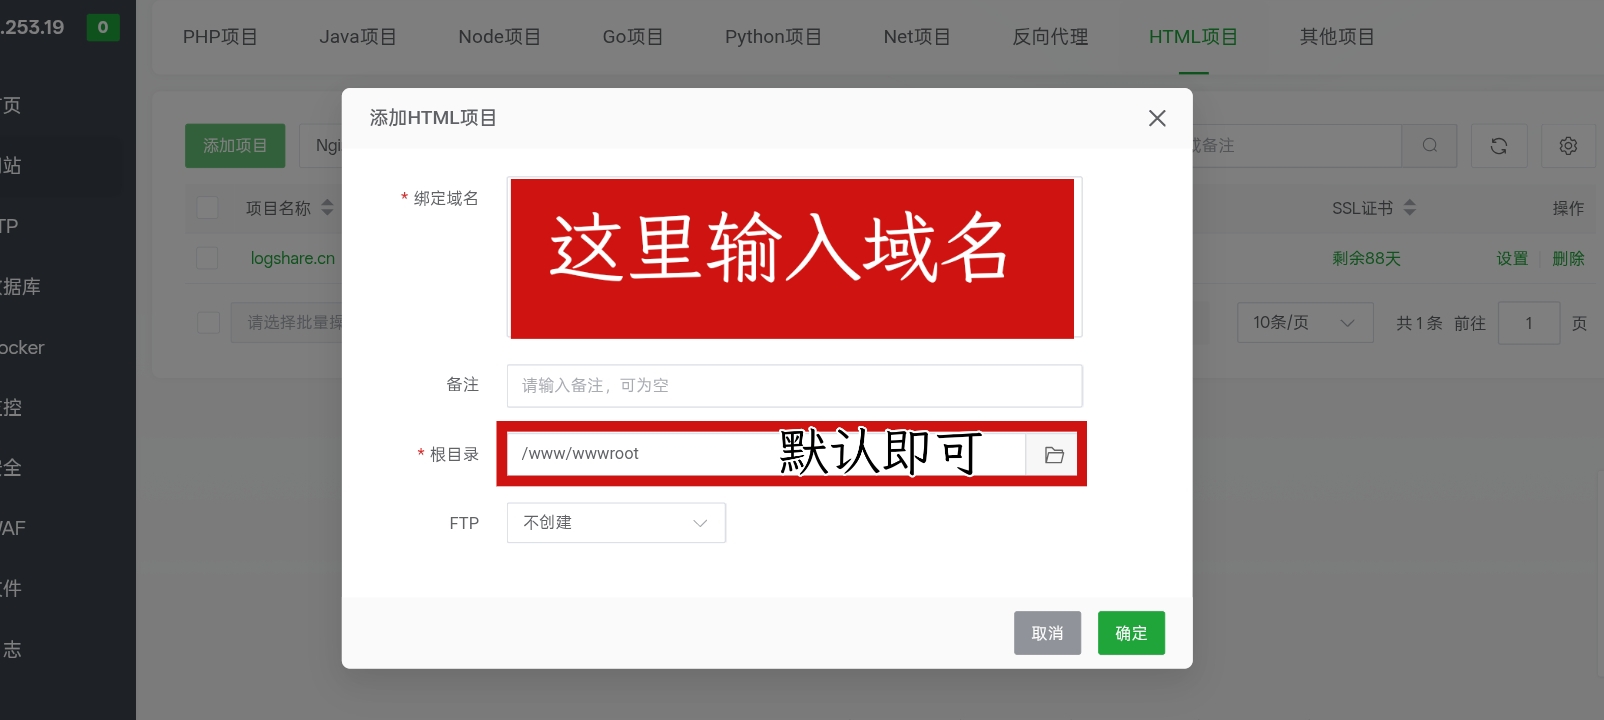Toggle the select-all checkbox in table header
Viewport: 1604px width, 720px height.
coord(208,208)
